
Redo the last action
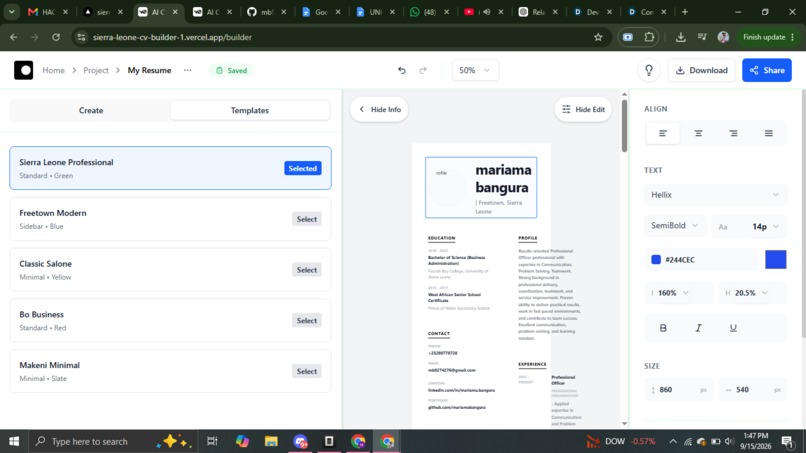pyautogui.click(x=423, y=70)
